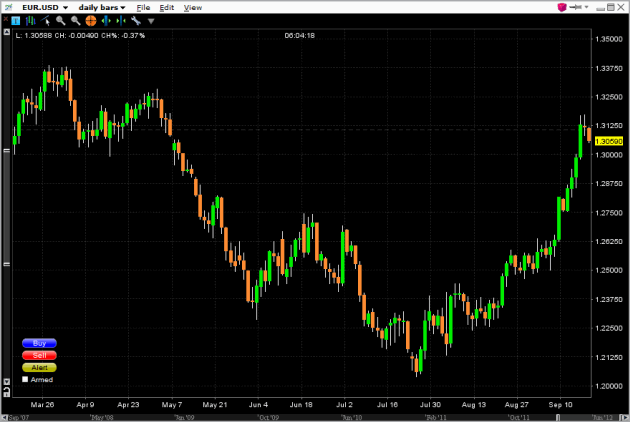This screenshot has height=422, width=630.
Task: Click the yellow 1.30505 price label
Action: [x=609, y=142]
